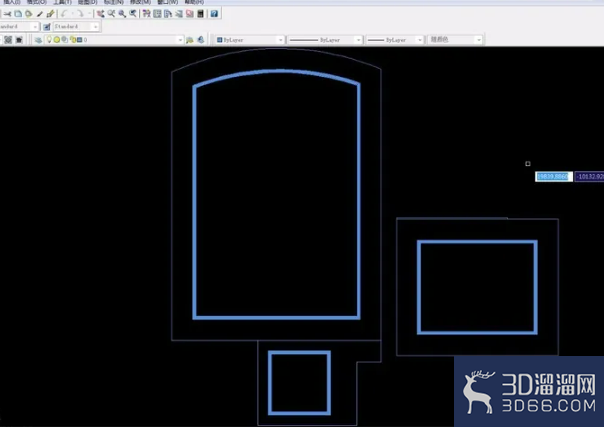604x427 pixels.
Task: Open the Sheet Set Manager icon
Action: click(x=179, y=14)
